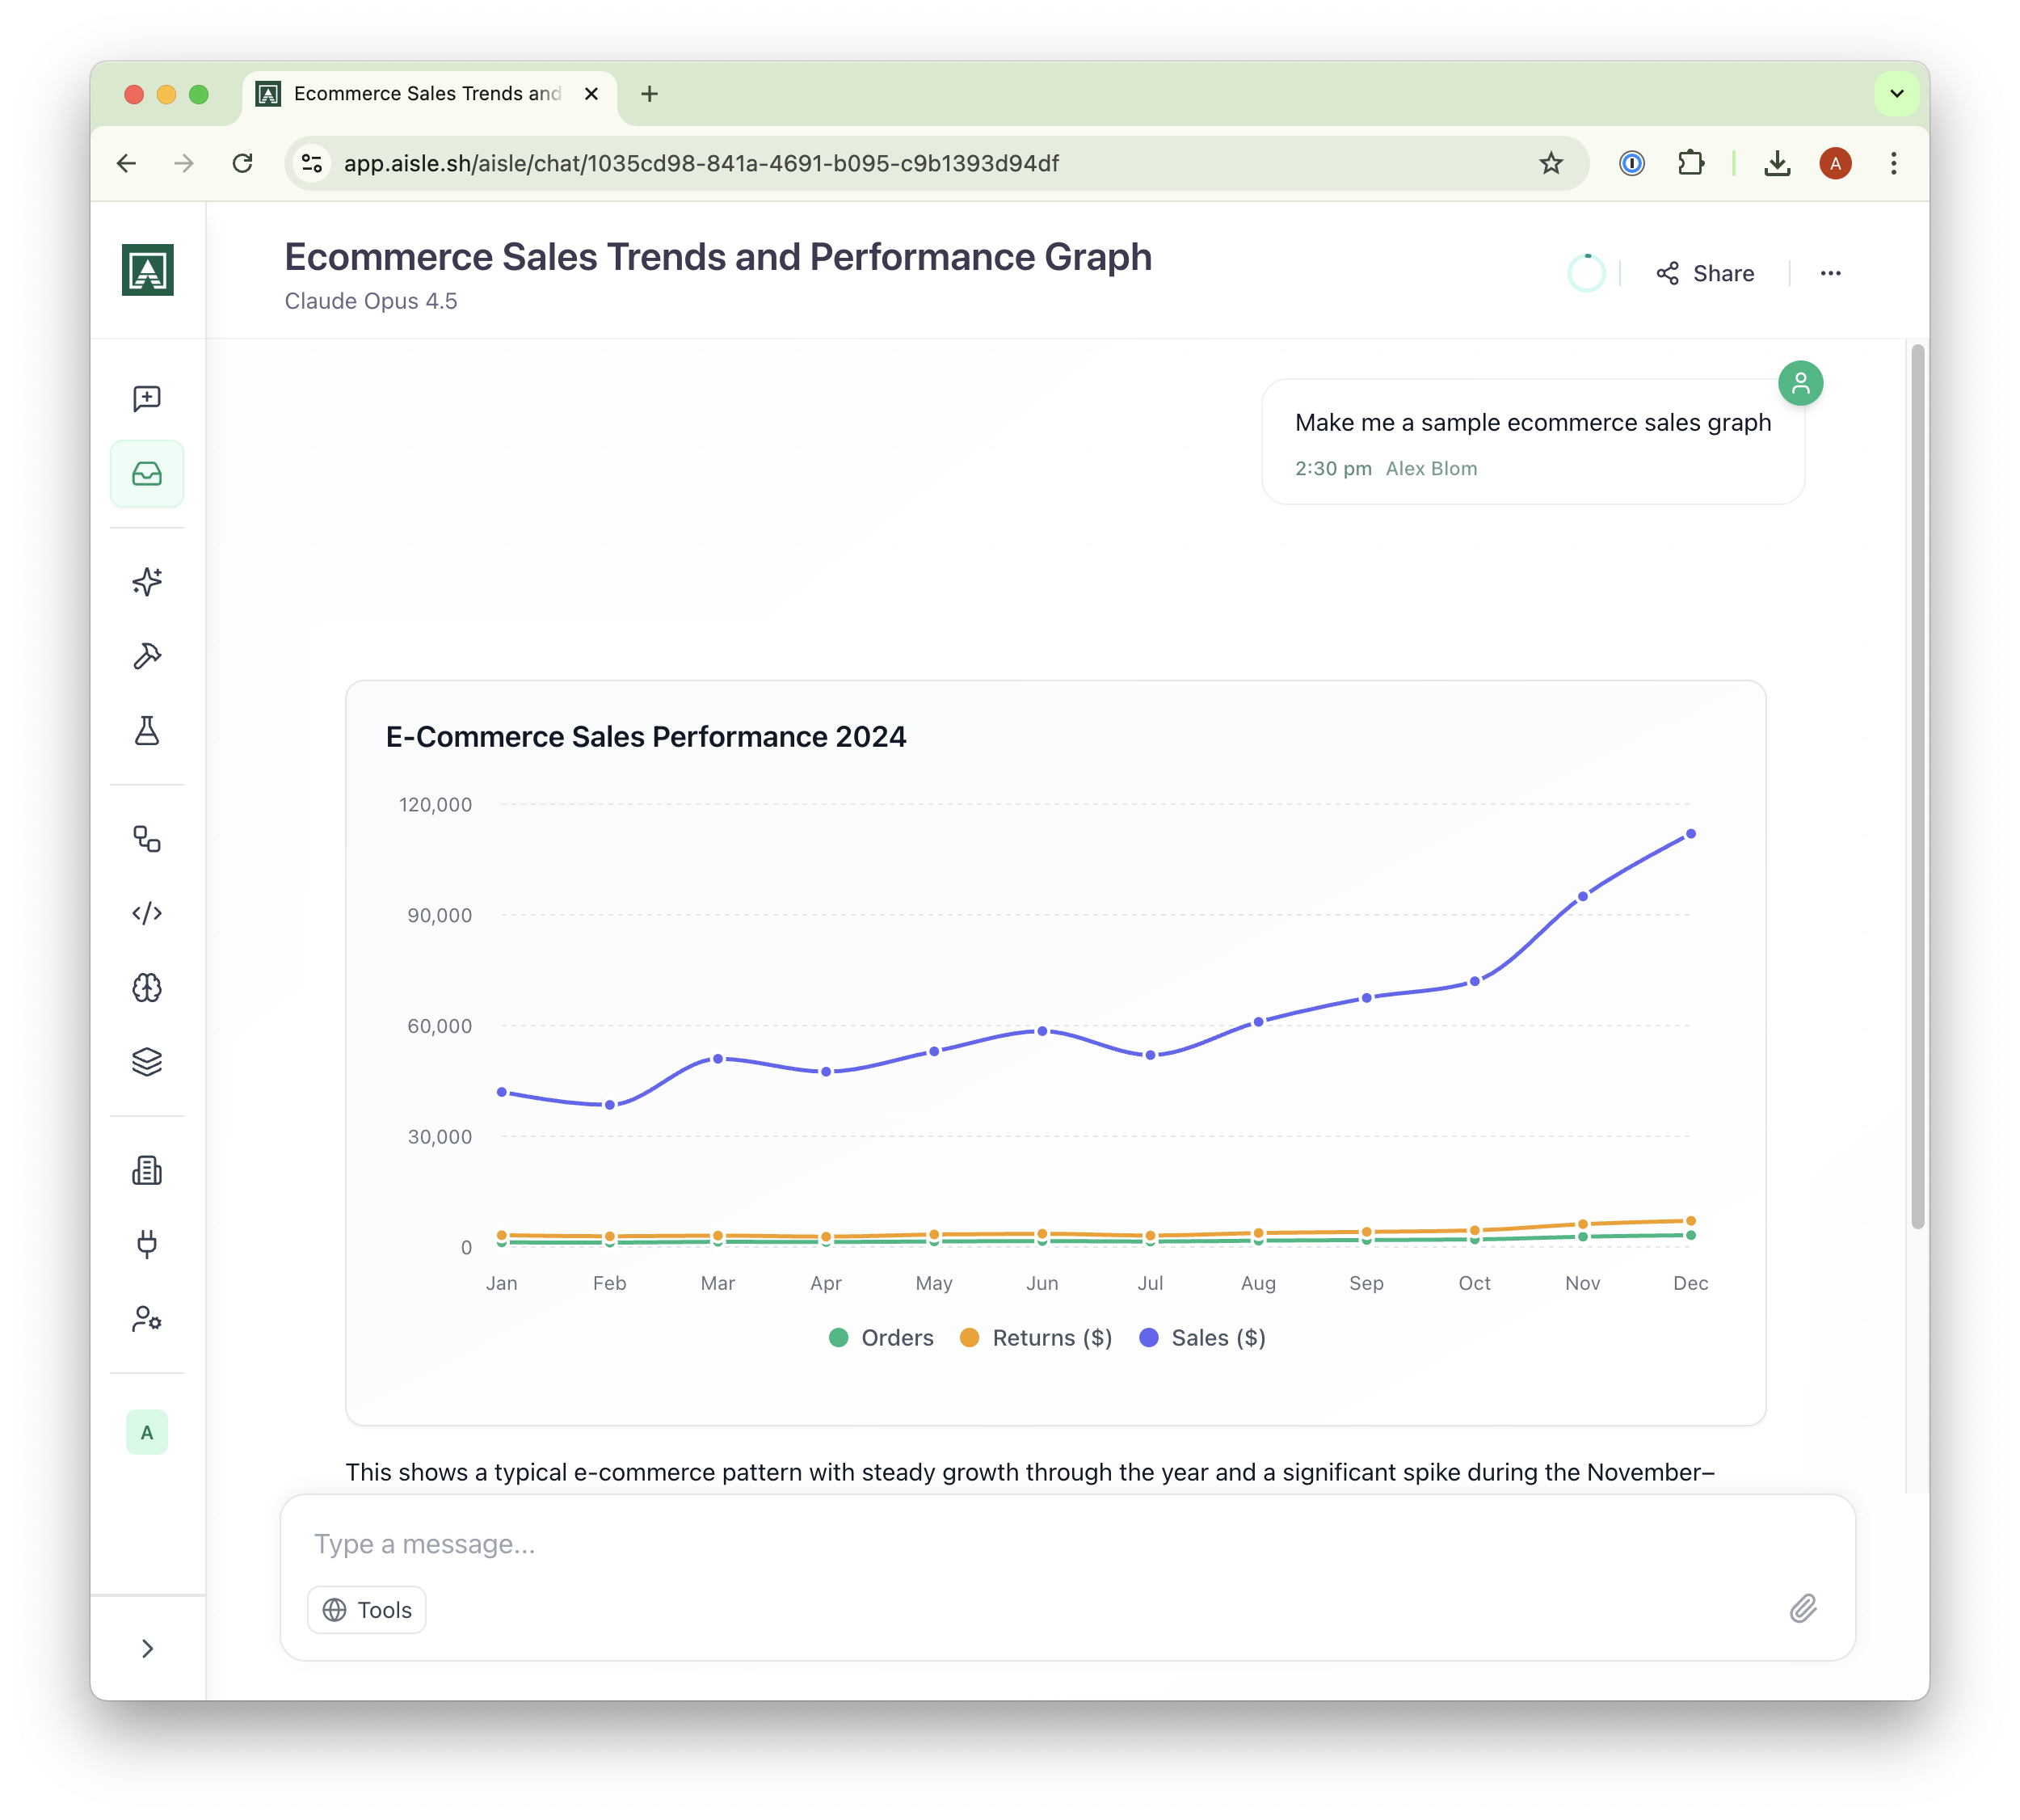Image resolution: width=2020 pixels, height=1820 pixels.
Task: Expand the sidebar with chevron arrow
Action: pyautogui.click(x=147, y=1649)
